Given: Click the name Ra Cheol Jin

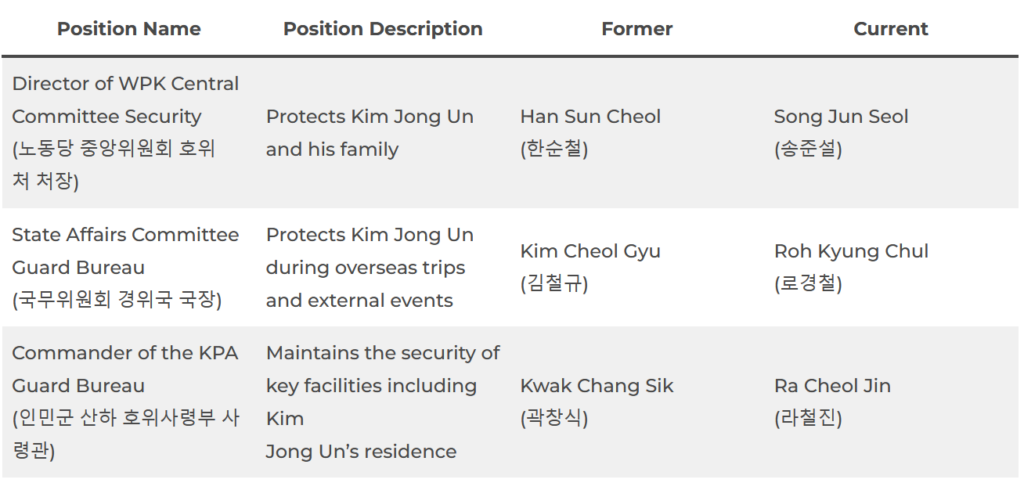Looking at the screenshot, I should 832,386.
